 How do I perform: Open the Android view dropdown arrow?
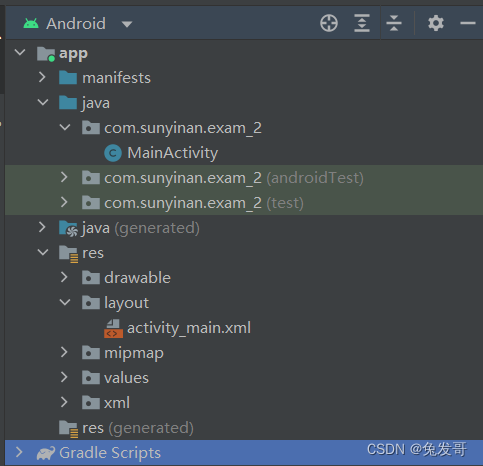click(127, 24)
